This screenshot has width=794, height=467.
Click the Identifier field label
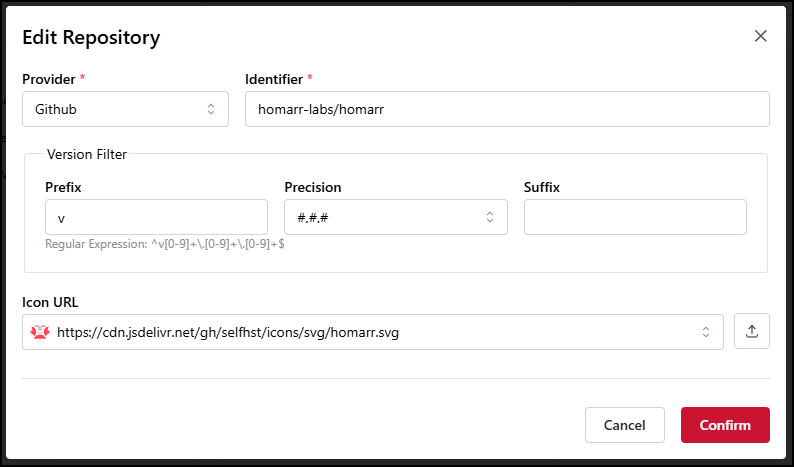tap(274, 78)
